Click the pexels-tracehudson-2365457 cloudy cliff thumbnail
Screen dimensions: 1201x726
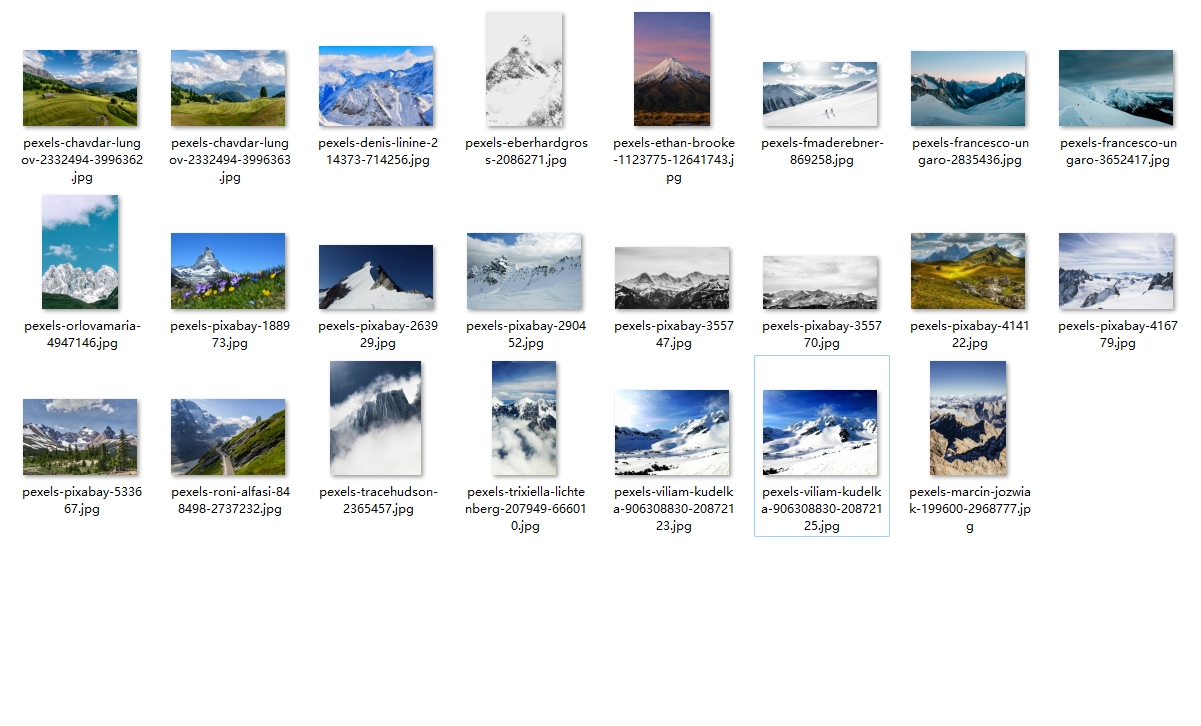point(376,418)
